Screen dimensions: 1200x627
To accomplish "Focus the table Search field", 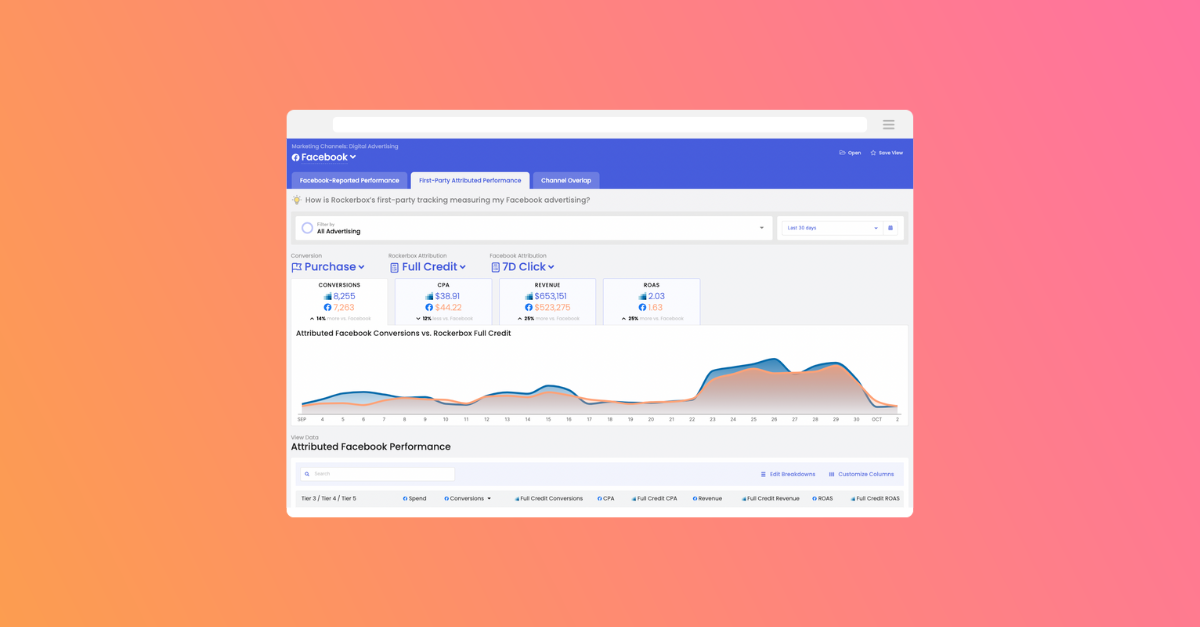I will tap(378, 474).
